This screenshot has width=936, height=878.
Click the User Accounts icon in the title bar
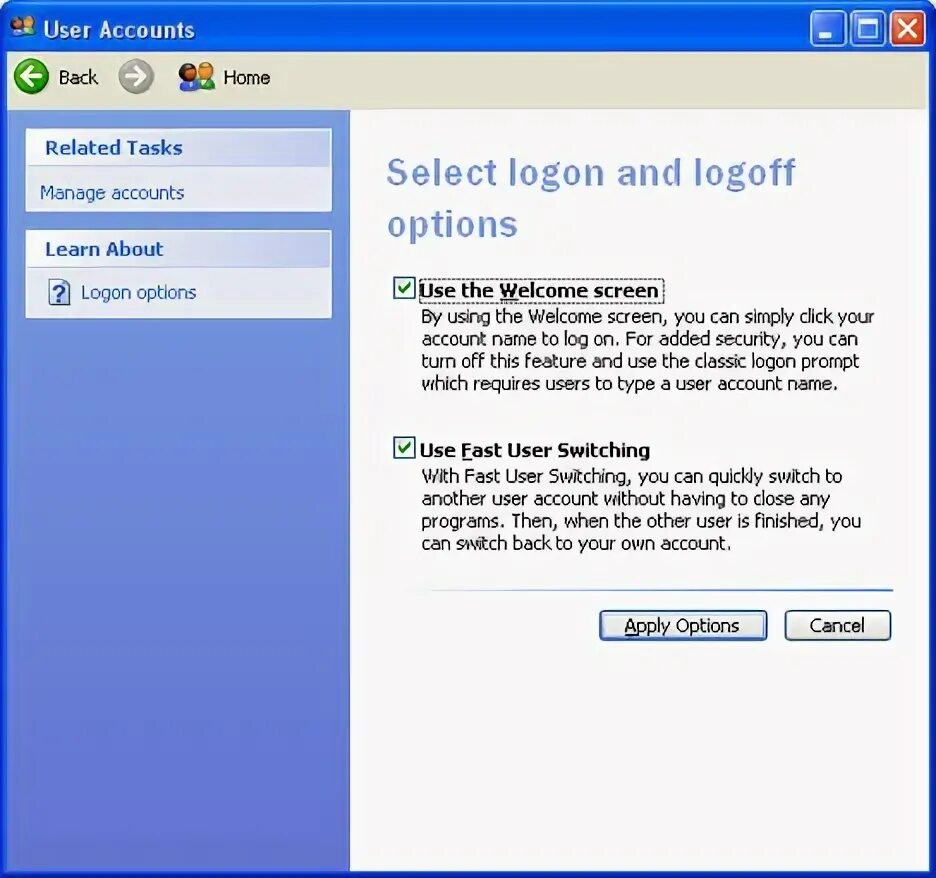tap(22, 29)
